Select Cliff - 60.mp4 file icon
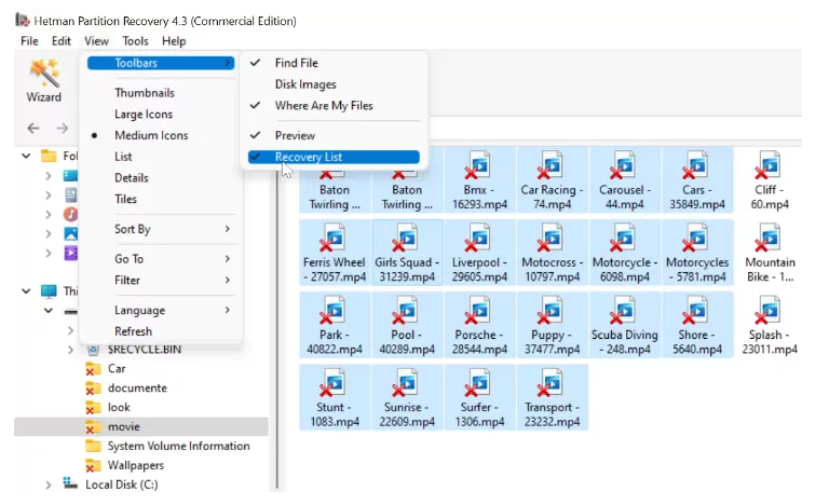The image size is (820, 500). coord(769,180)
